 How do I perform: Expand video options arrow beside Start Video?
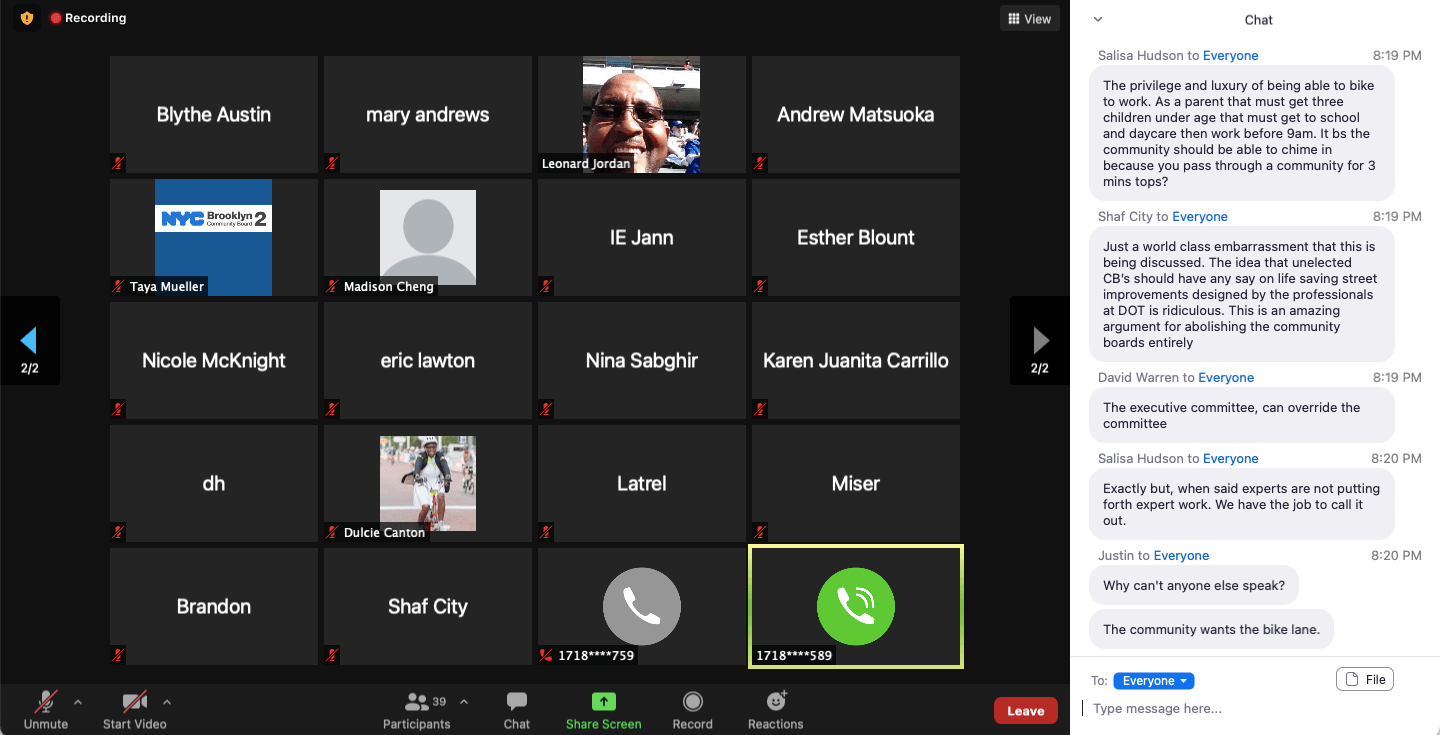point(167,701)
